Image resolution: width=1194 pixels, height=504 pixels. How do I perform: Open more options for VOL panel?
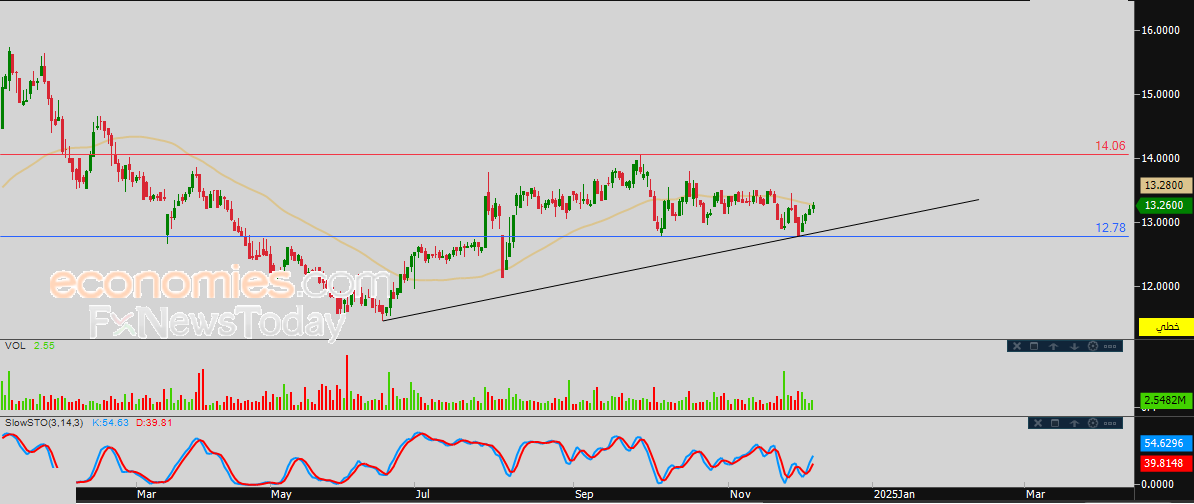pyautogui.click(x=1110, y=346)
